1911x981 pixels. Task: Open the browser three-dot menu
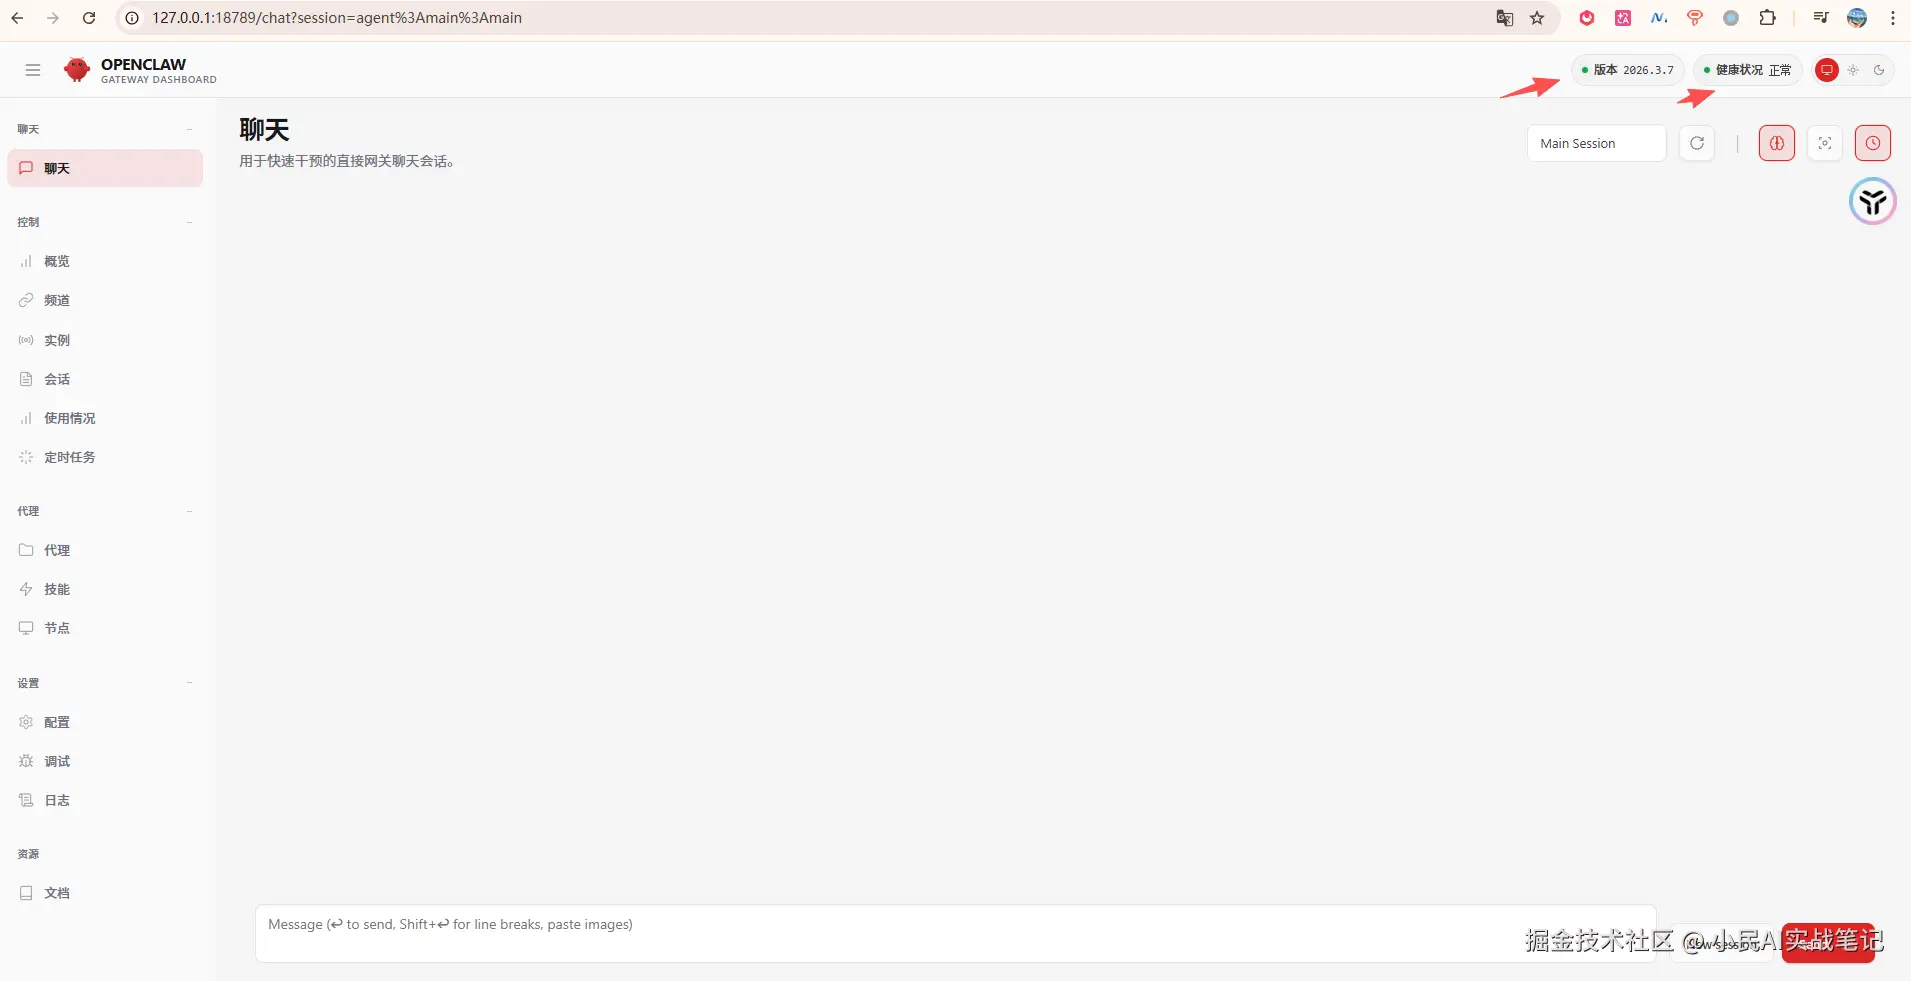point(1893,18)
